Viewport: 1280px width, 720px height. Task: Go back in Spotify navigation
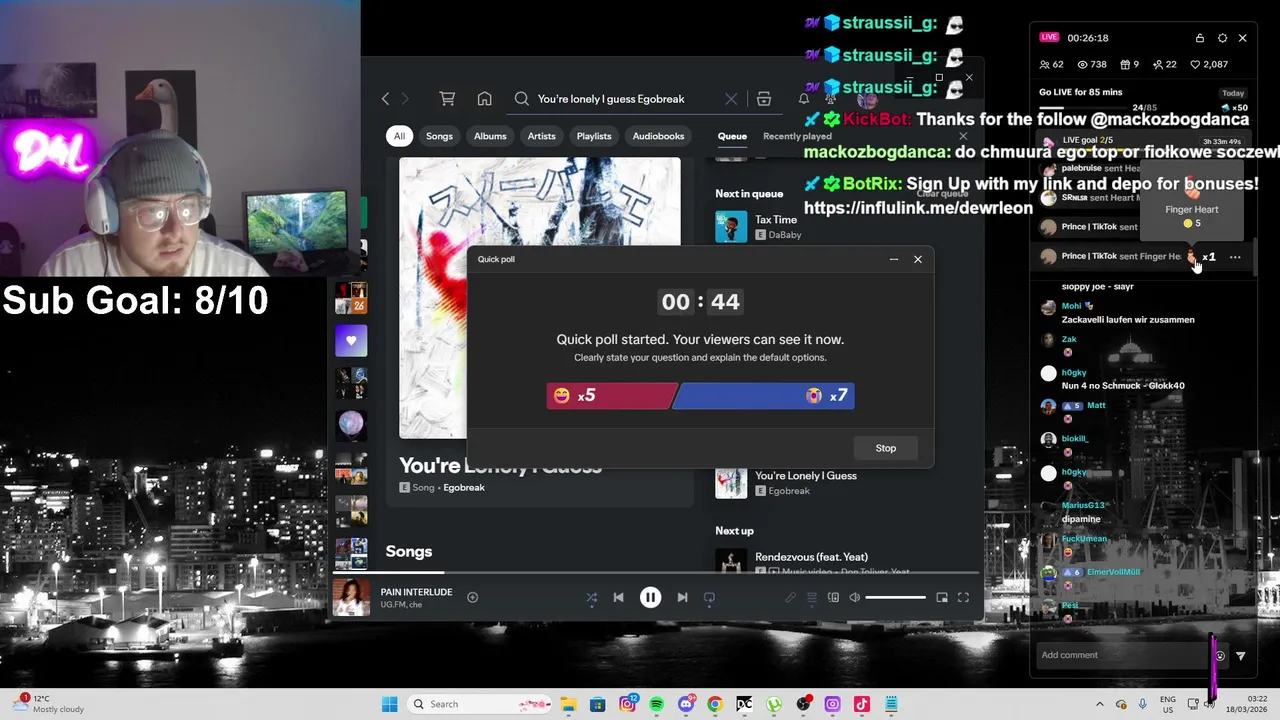pos(385,99)
